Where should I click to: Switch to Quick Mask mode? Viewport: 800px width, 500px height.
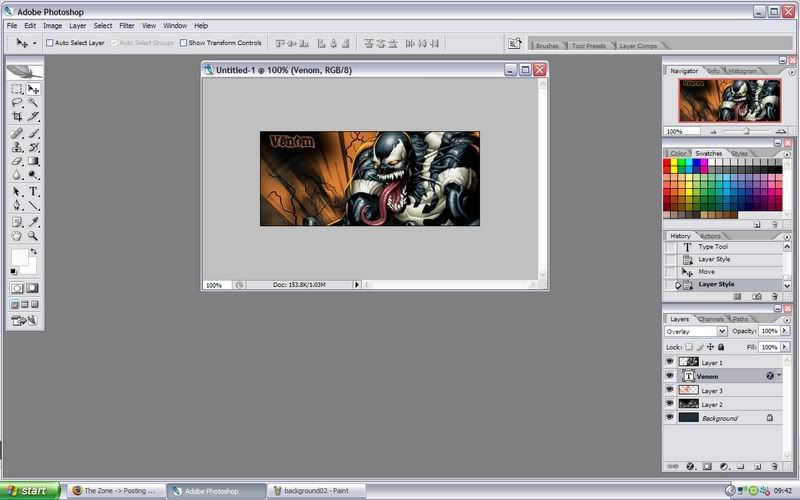coord(32,288)
